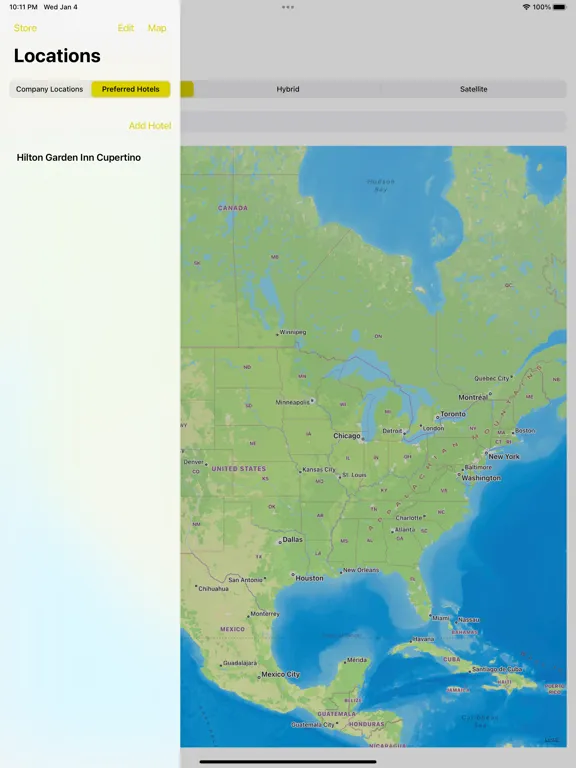This screenshot has height=768, width=576.
Task: Tap the battery status icon
Action: (x=559, y=7)
